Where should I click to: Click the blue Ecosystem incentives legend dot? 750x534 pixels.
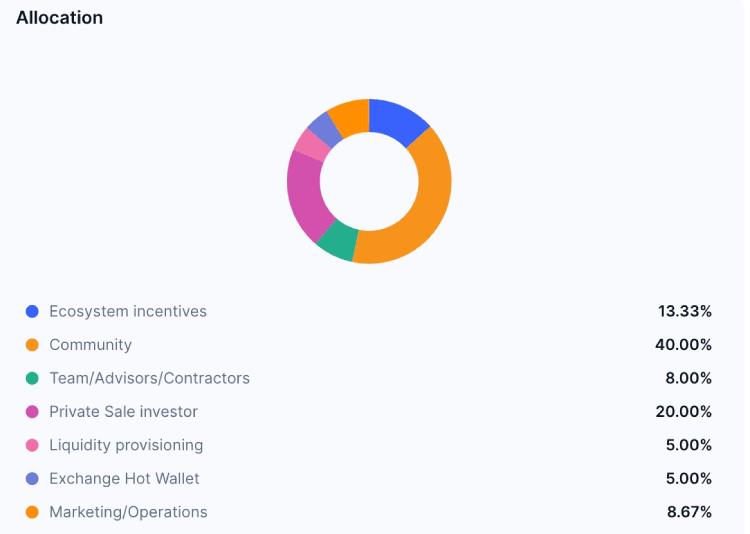pos(32,312)
